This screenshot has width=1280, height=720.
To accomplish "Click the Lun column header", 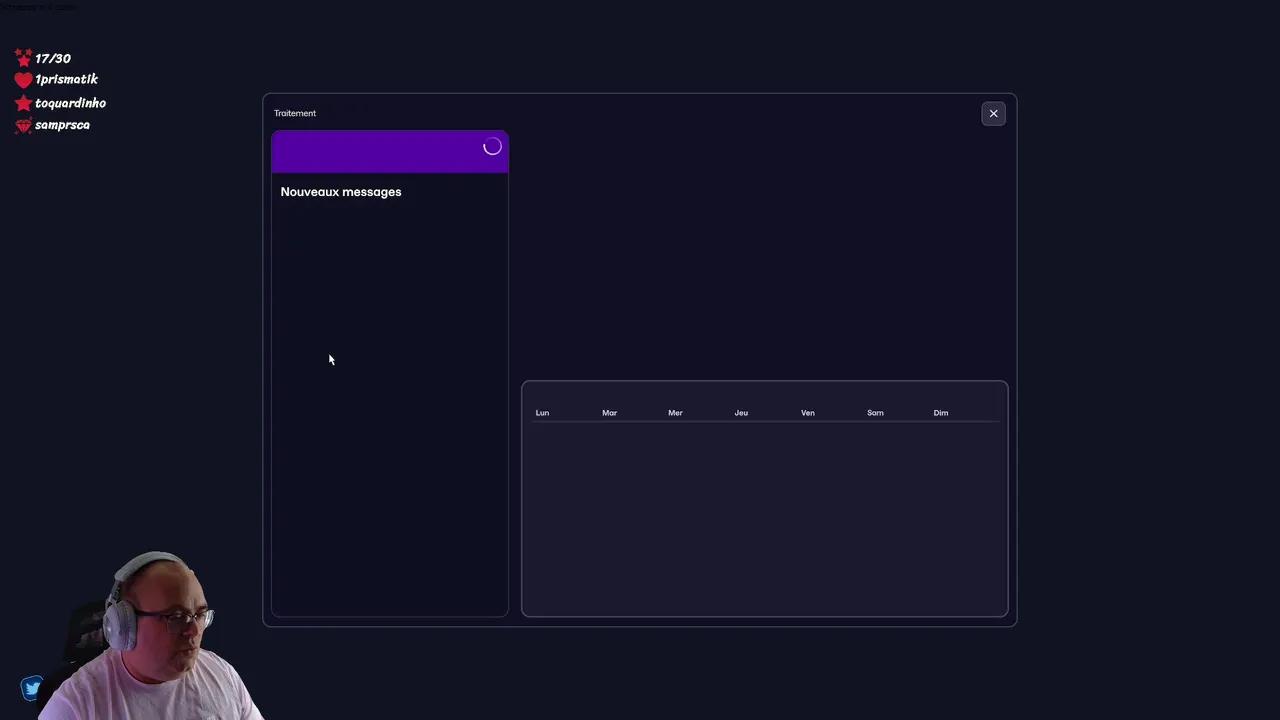I will (x=542, y=413).
